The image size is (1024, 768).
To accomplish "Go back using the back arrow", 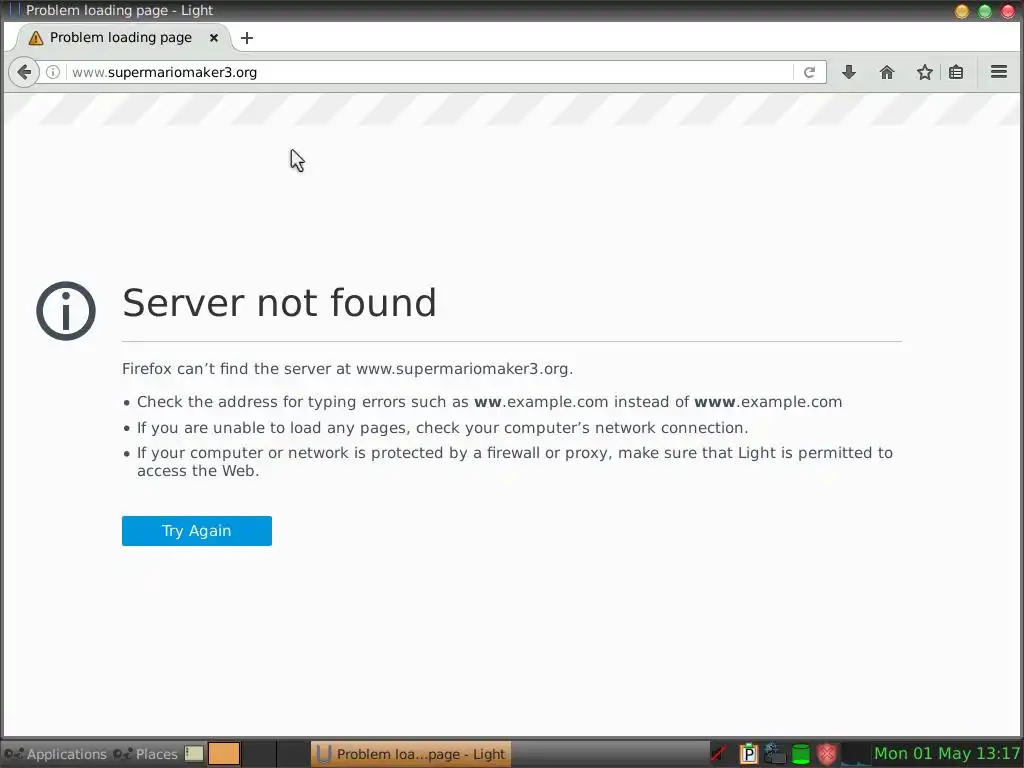I will [x=24, y=72].
